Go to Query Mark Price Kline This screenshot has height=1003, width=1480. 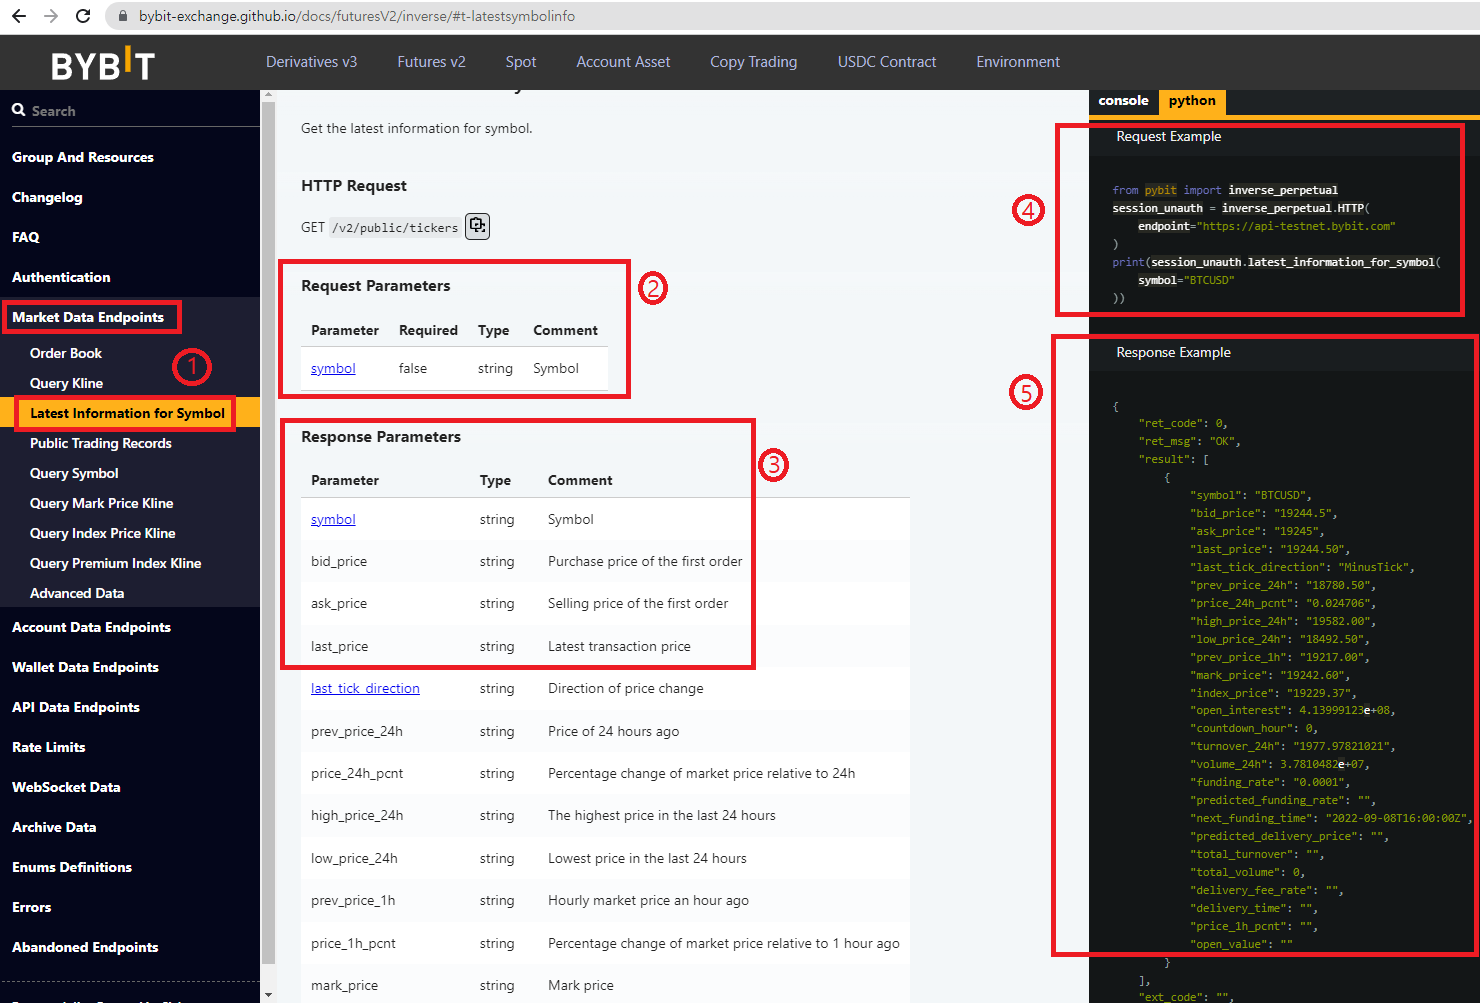[x=101, y=503]
